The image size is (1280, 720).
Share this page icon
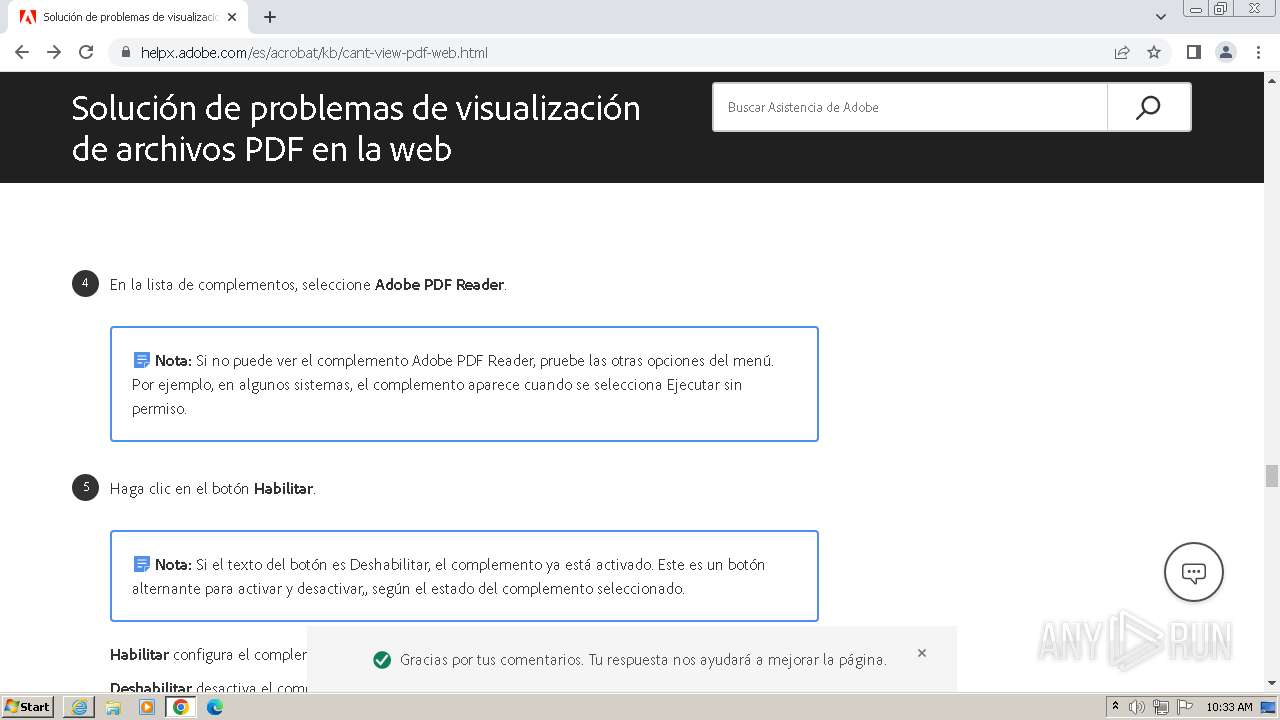click(x=1122, y=52)
